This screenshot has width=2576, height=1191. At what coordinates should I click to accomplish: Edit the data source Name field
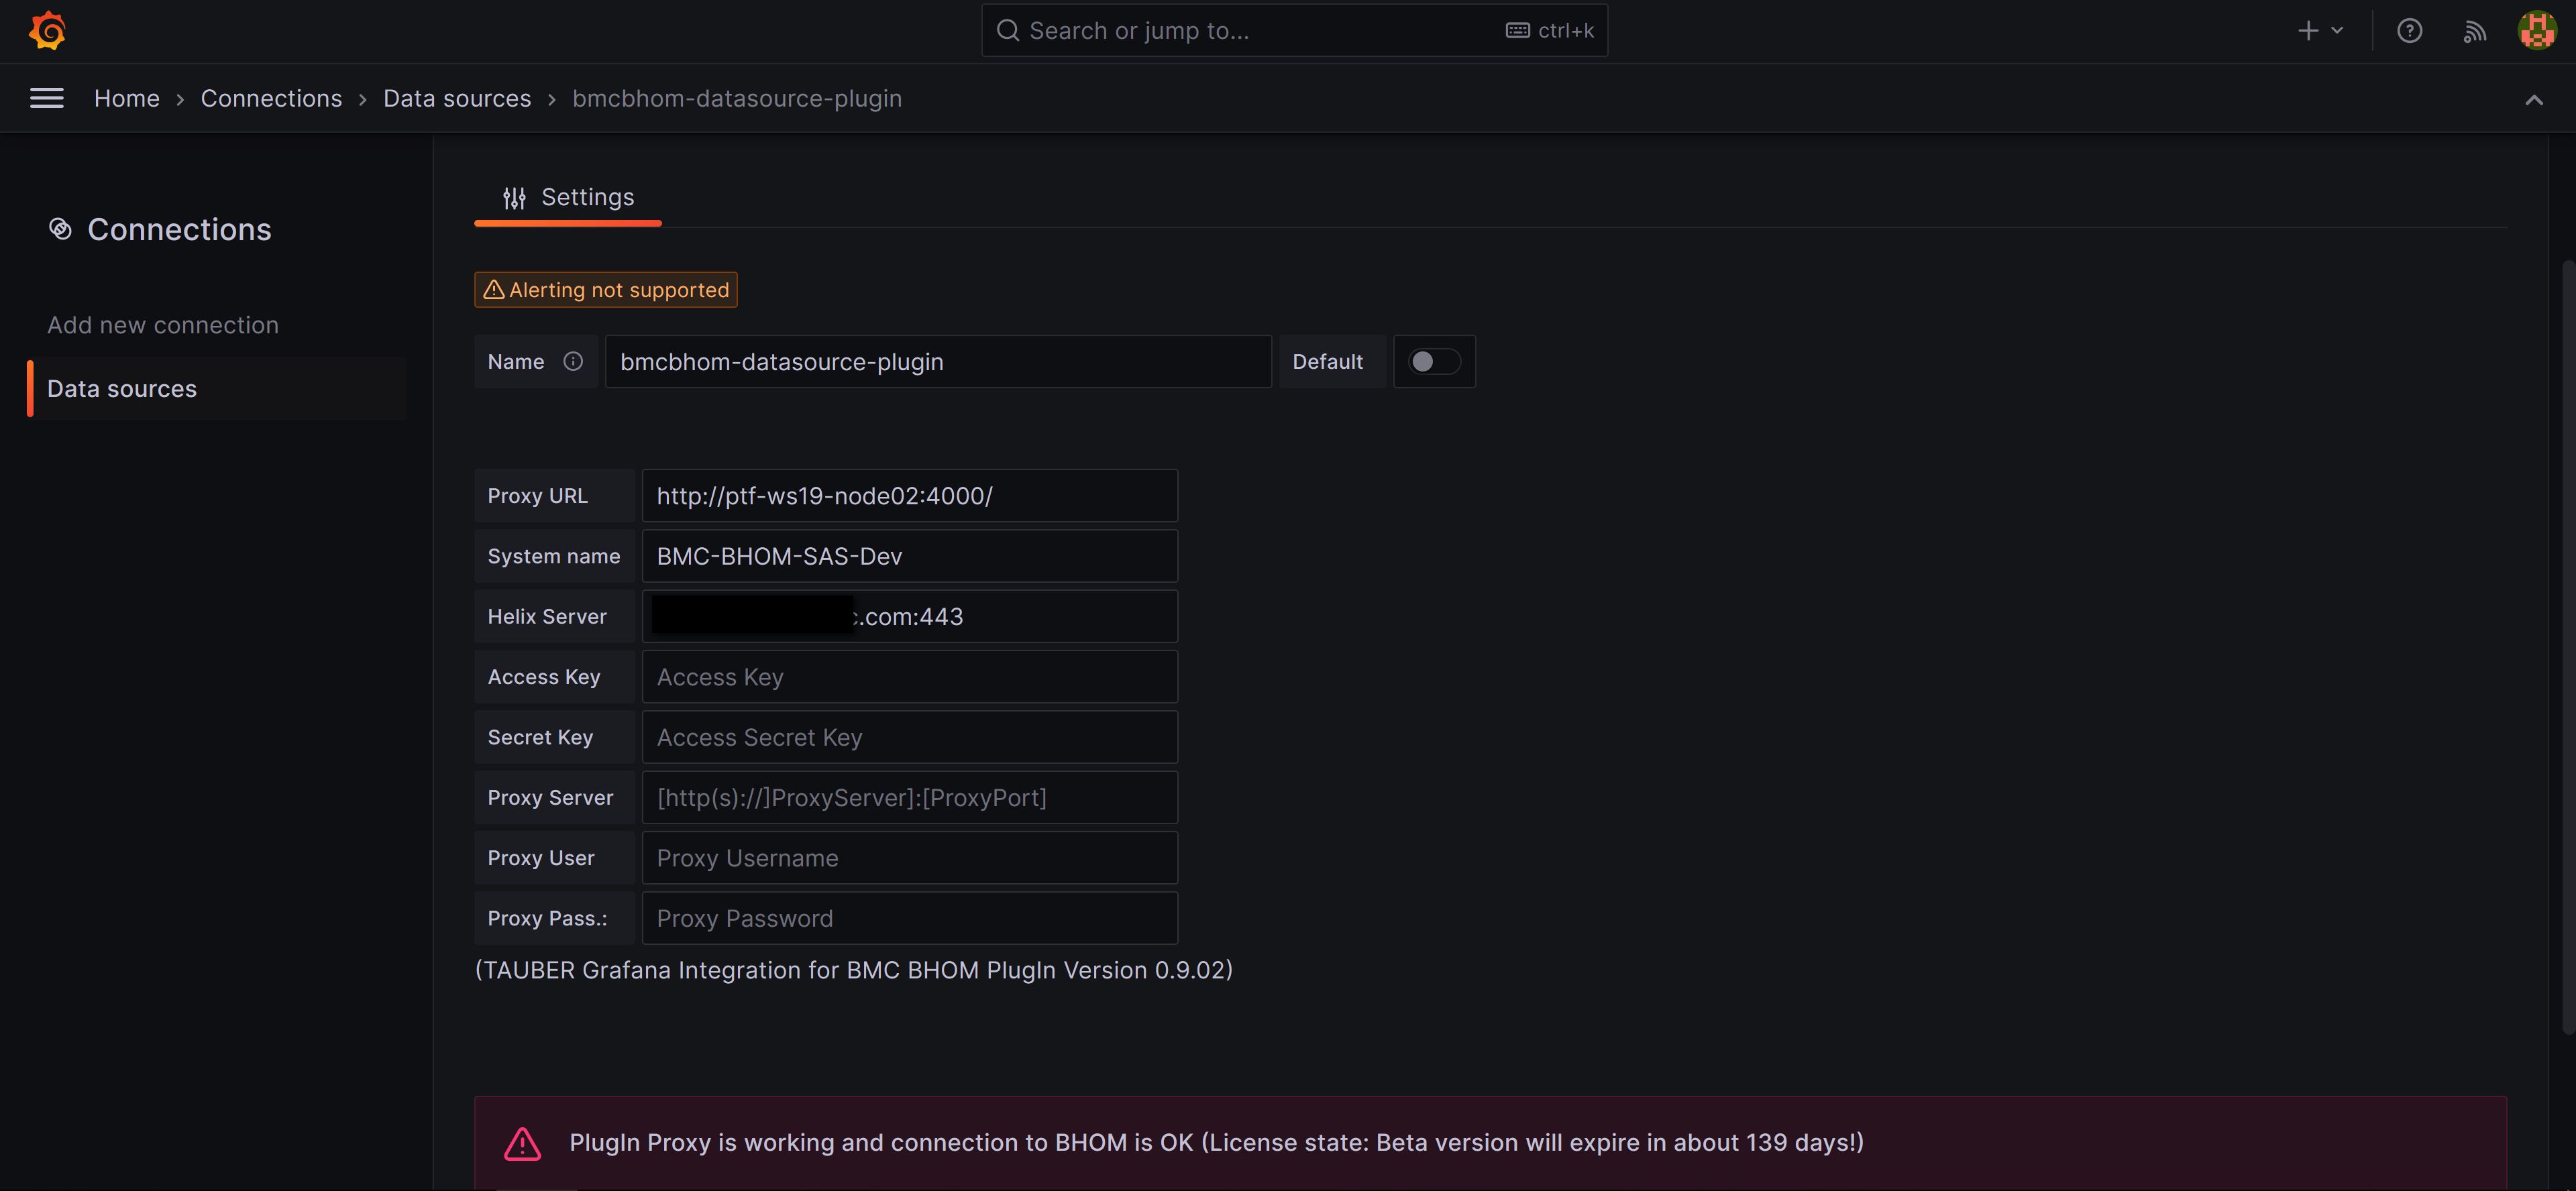pos(938,361)
